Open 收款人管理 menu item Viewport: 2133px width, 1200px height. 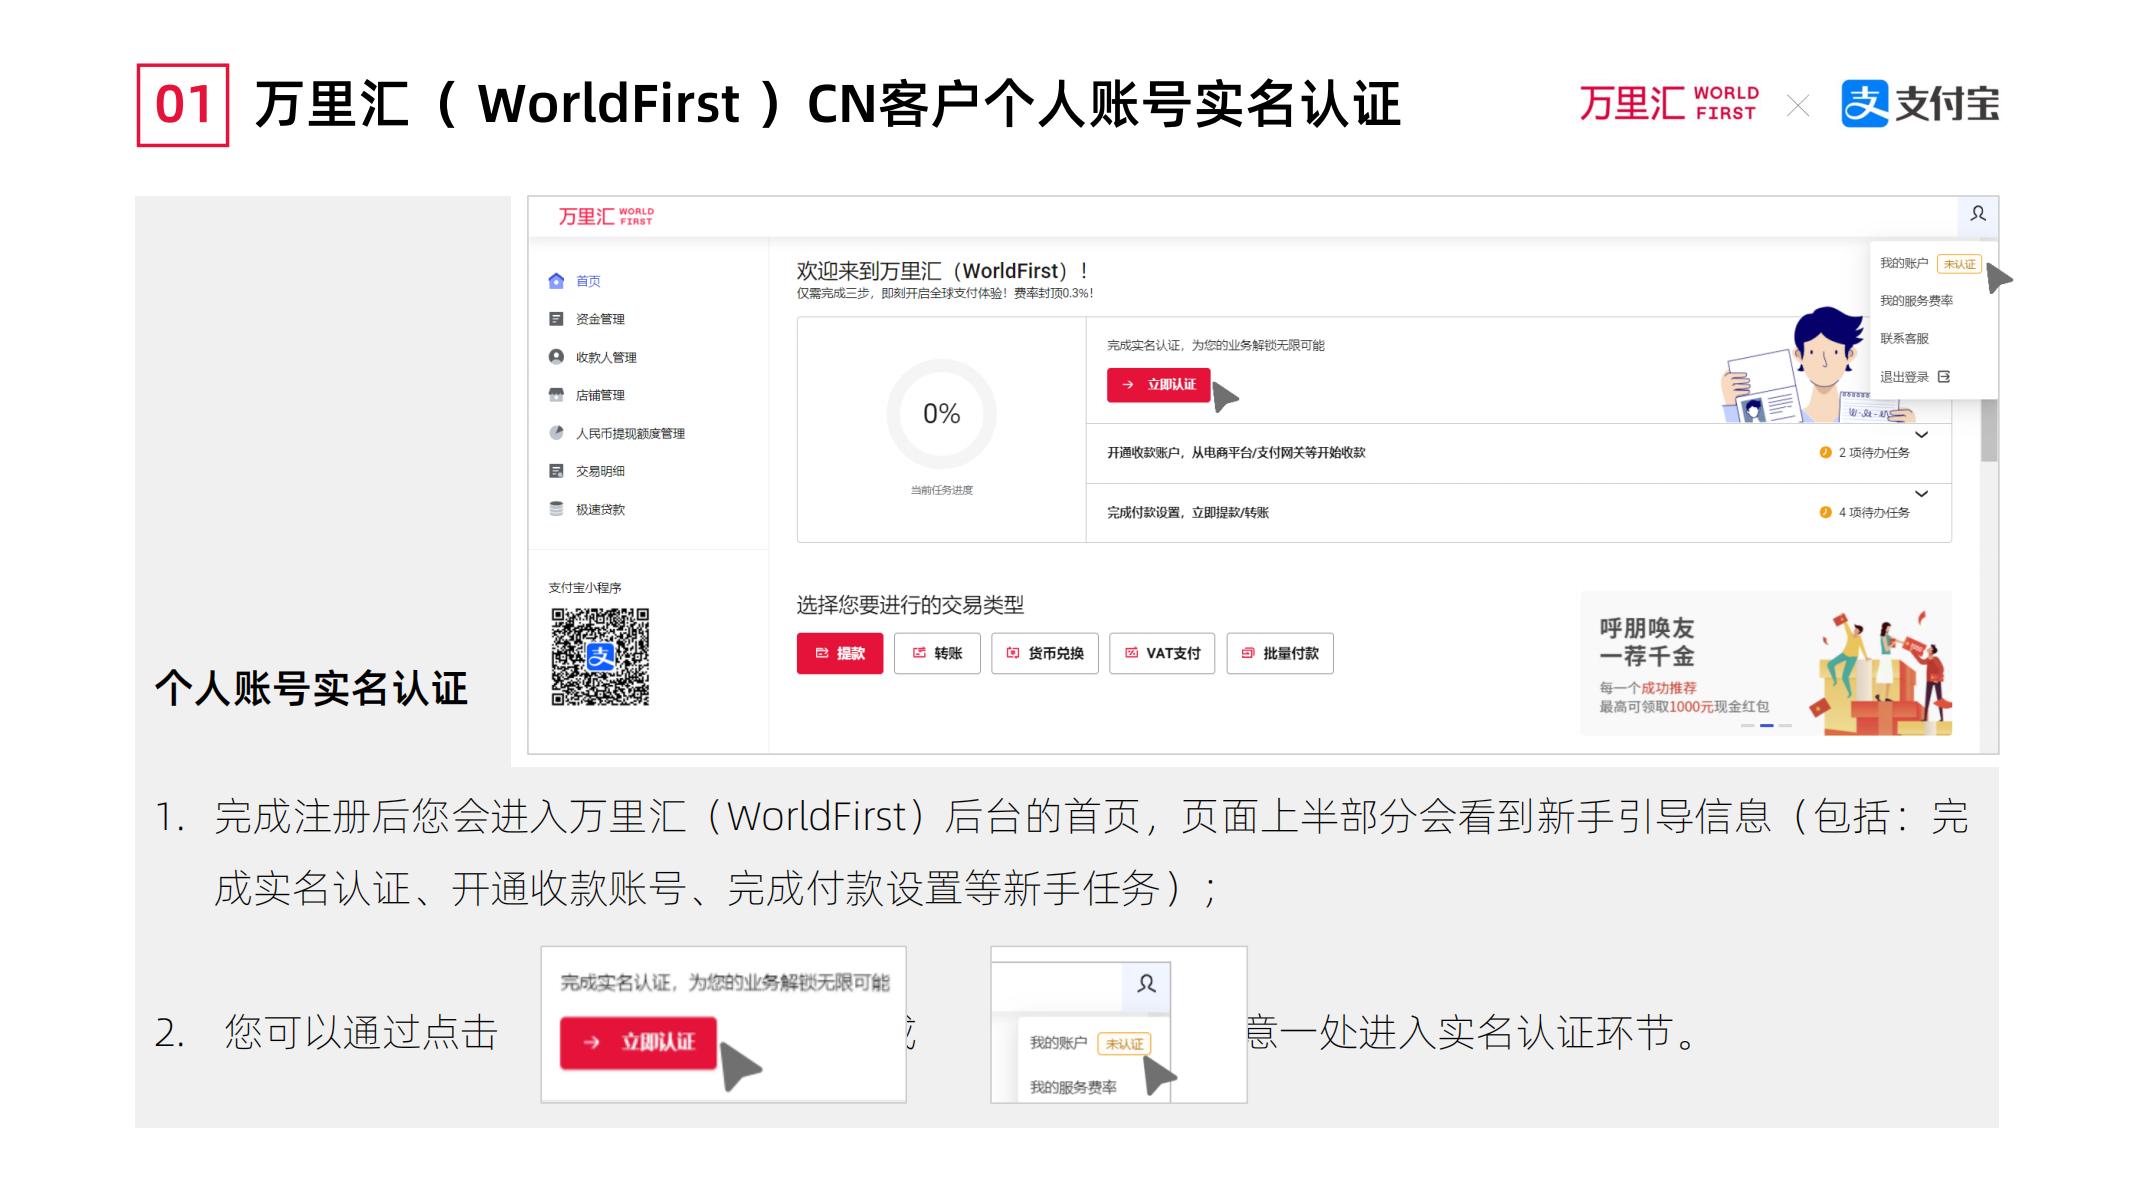tap(606, 357)
